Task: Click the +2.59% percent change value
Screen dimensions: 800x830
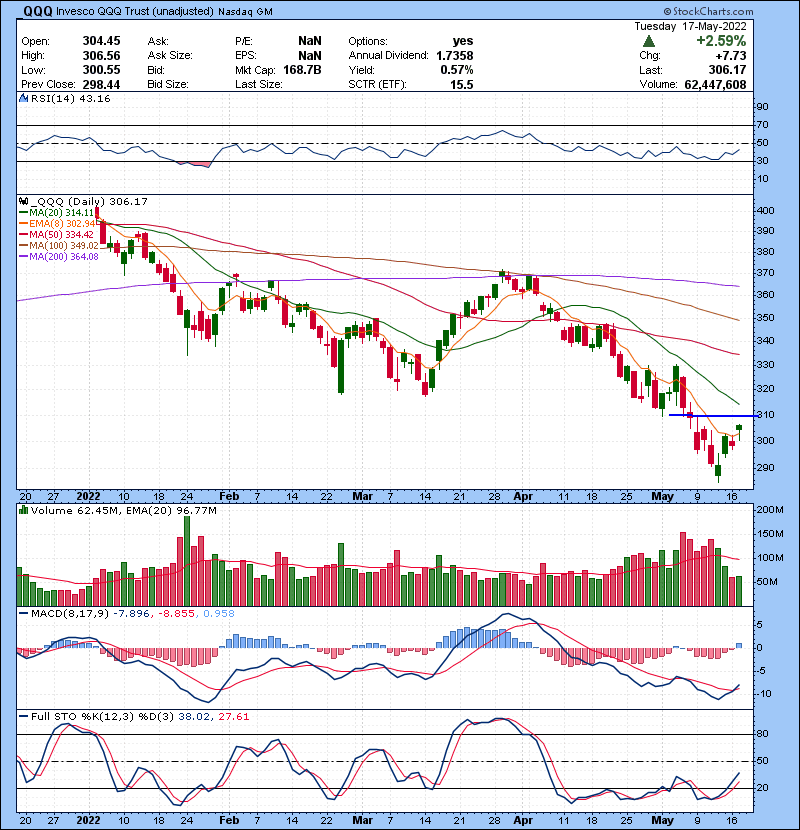Action: pos(721,41)
